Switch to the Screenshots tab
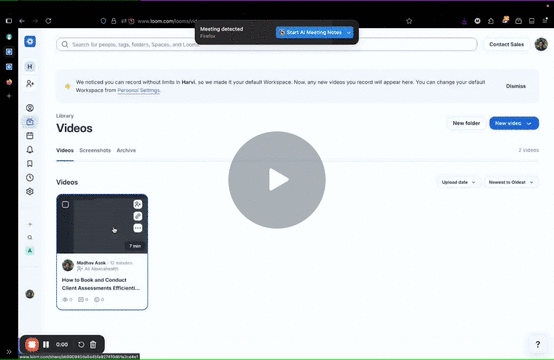 click(x=95, y=151)
